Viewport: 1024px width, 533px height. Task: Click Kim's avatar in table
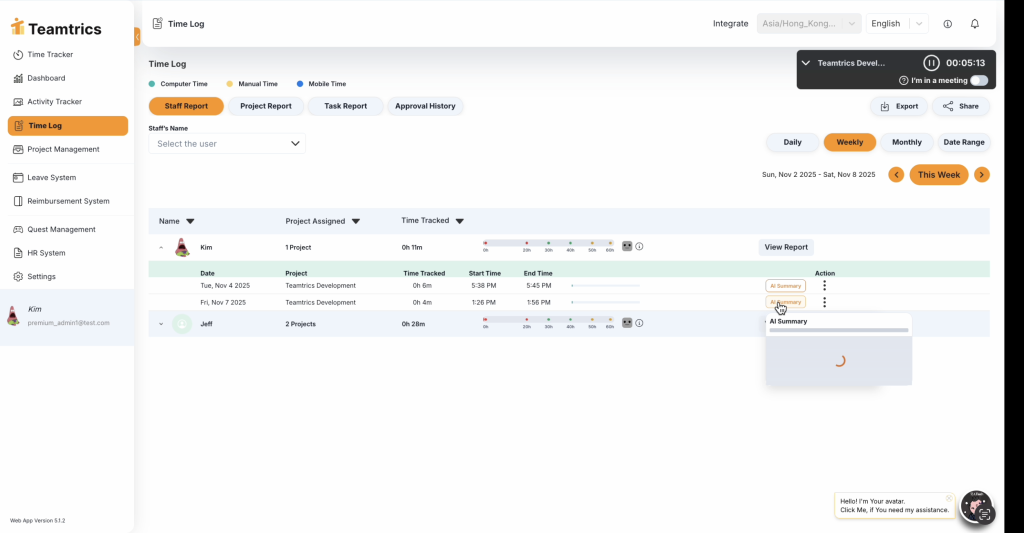coord(182,248)
